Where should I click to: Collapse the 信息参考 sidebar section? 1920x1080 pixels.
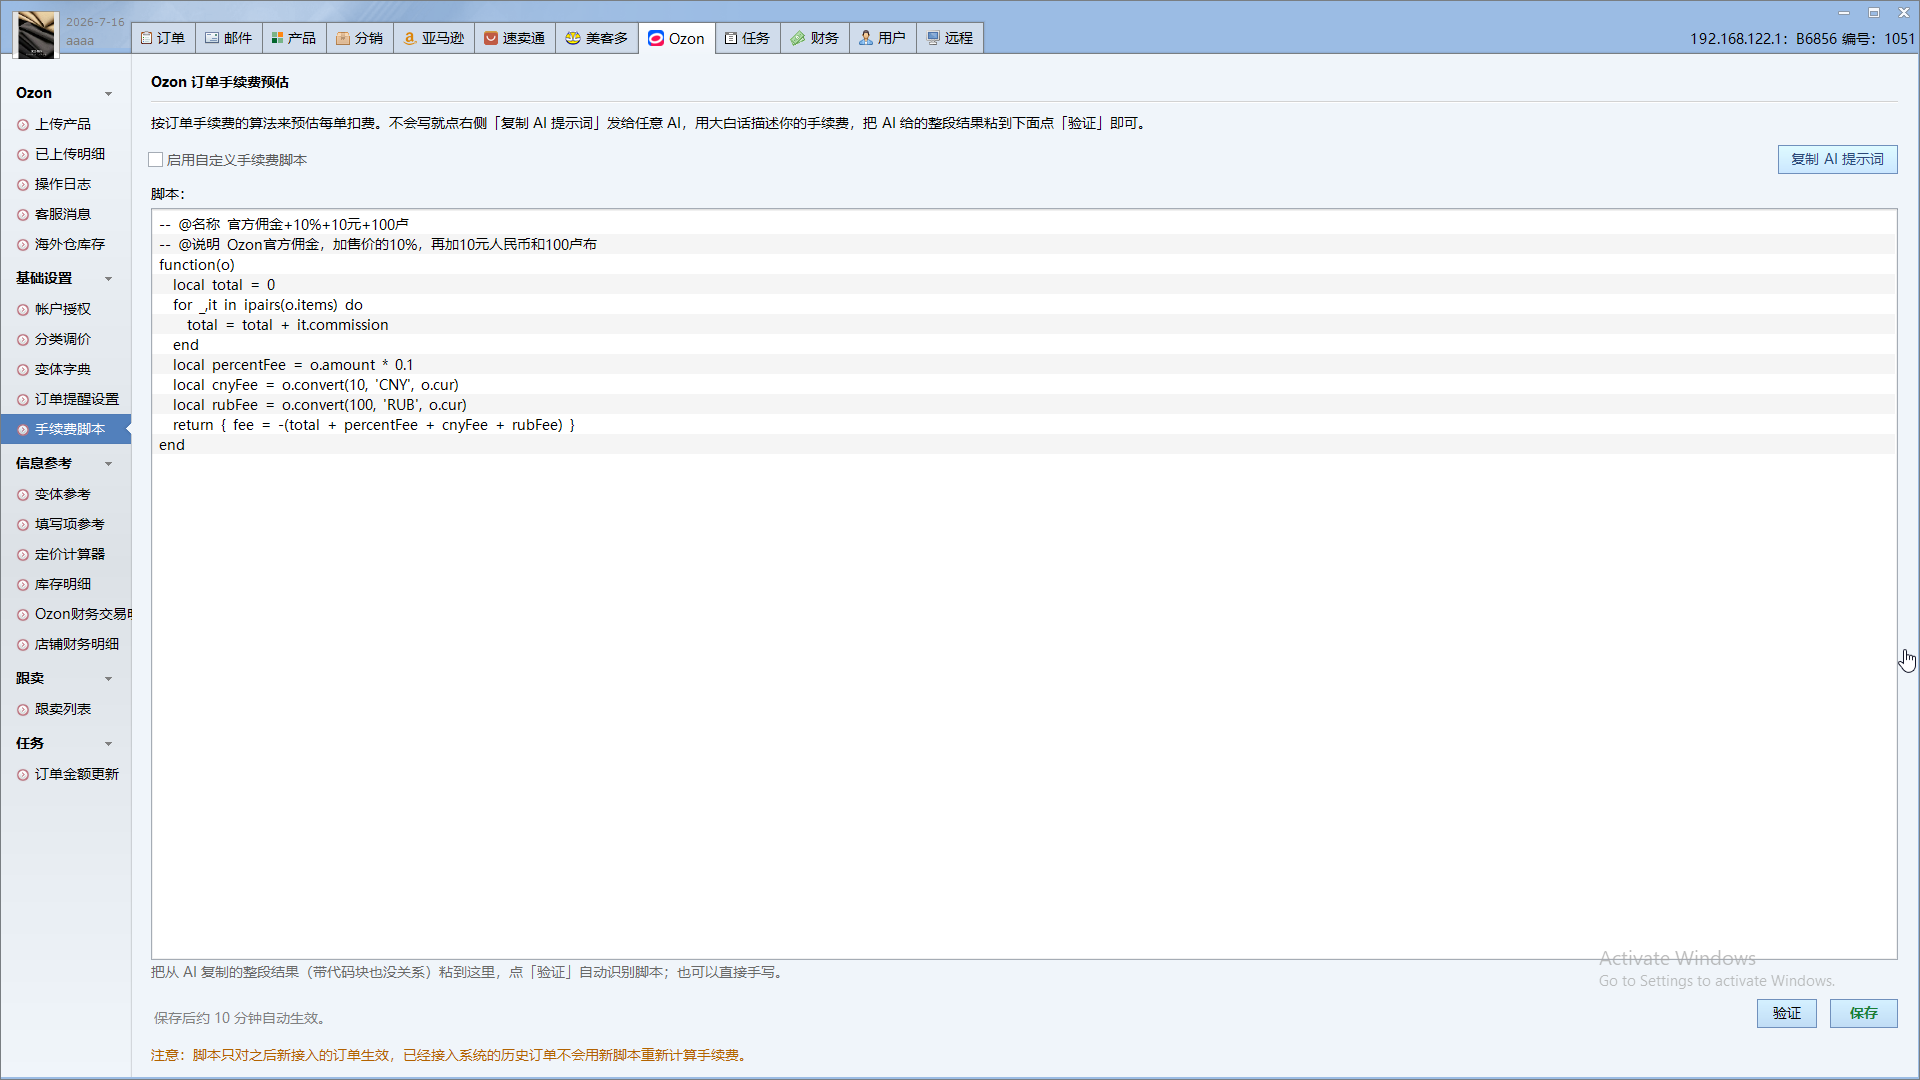coord(108,464)
